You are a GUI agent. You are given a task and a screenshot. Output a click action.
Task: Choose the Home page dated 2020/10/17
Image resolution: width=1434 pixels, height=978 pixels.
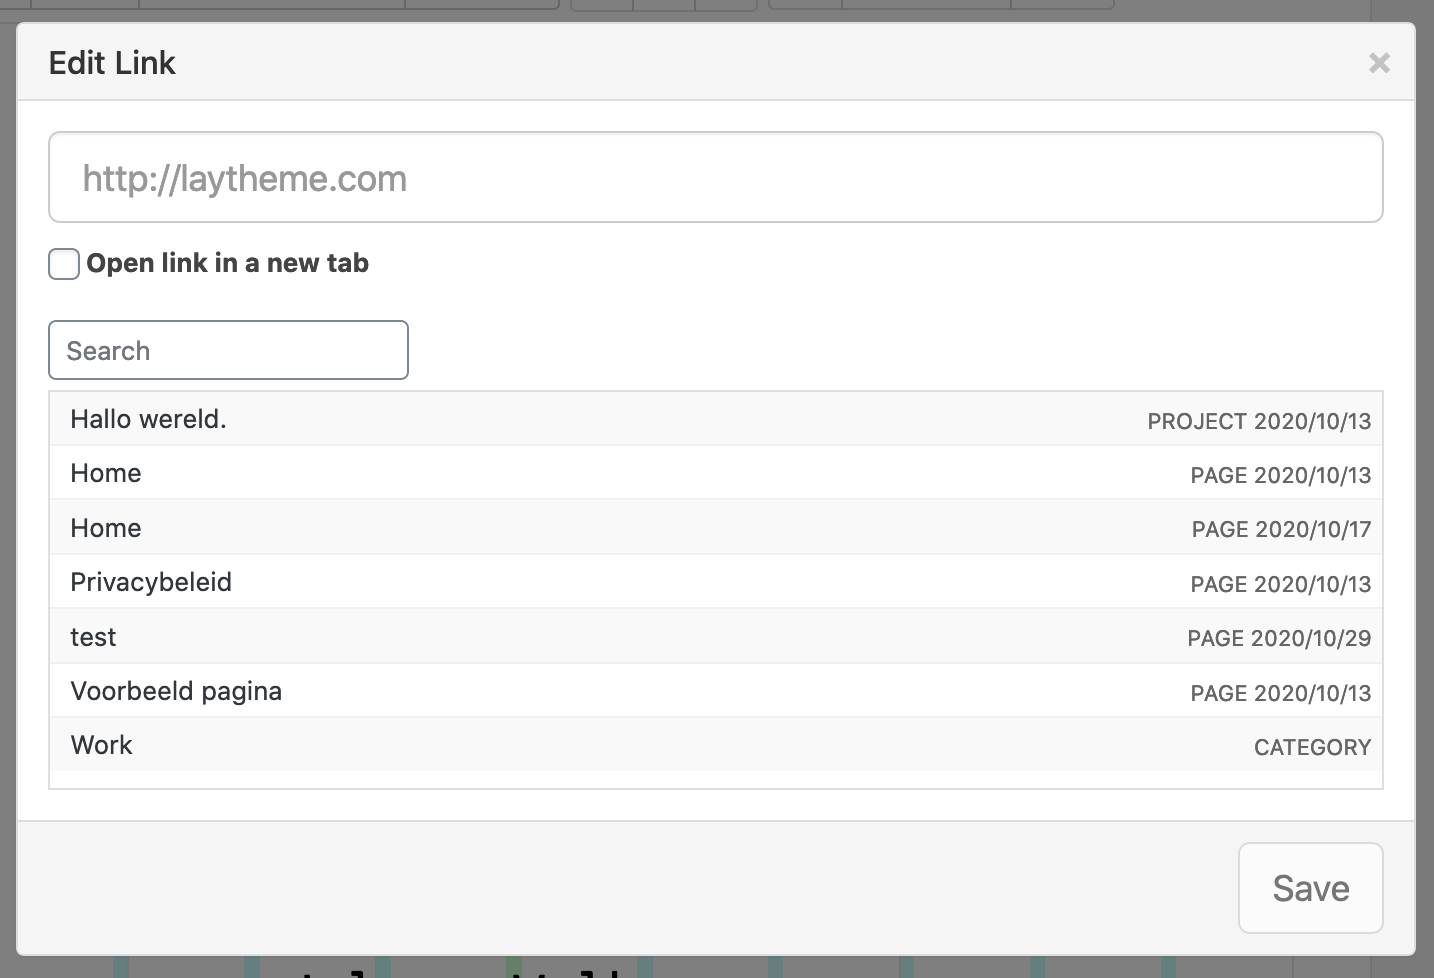pos(106,528)
